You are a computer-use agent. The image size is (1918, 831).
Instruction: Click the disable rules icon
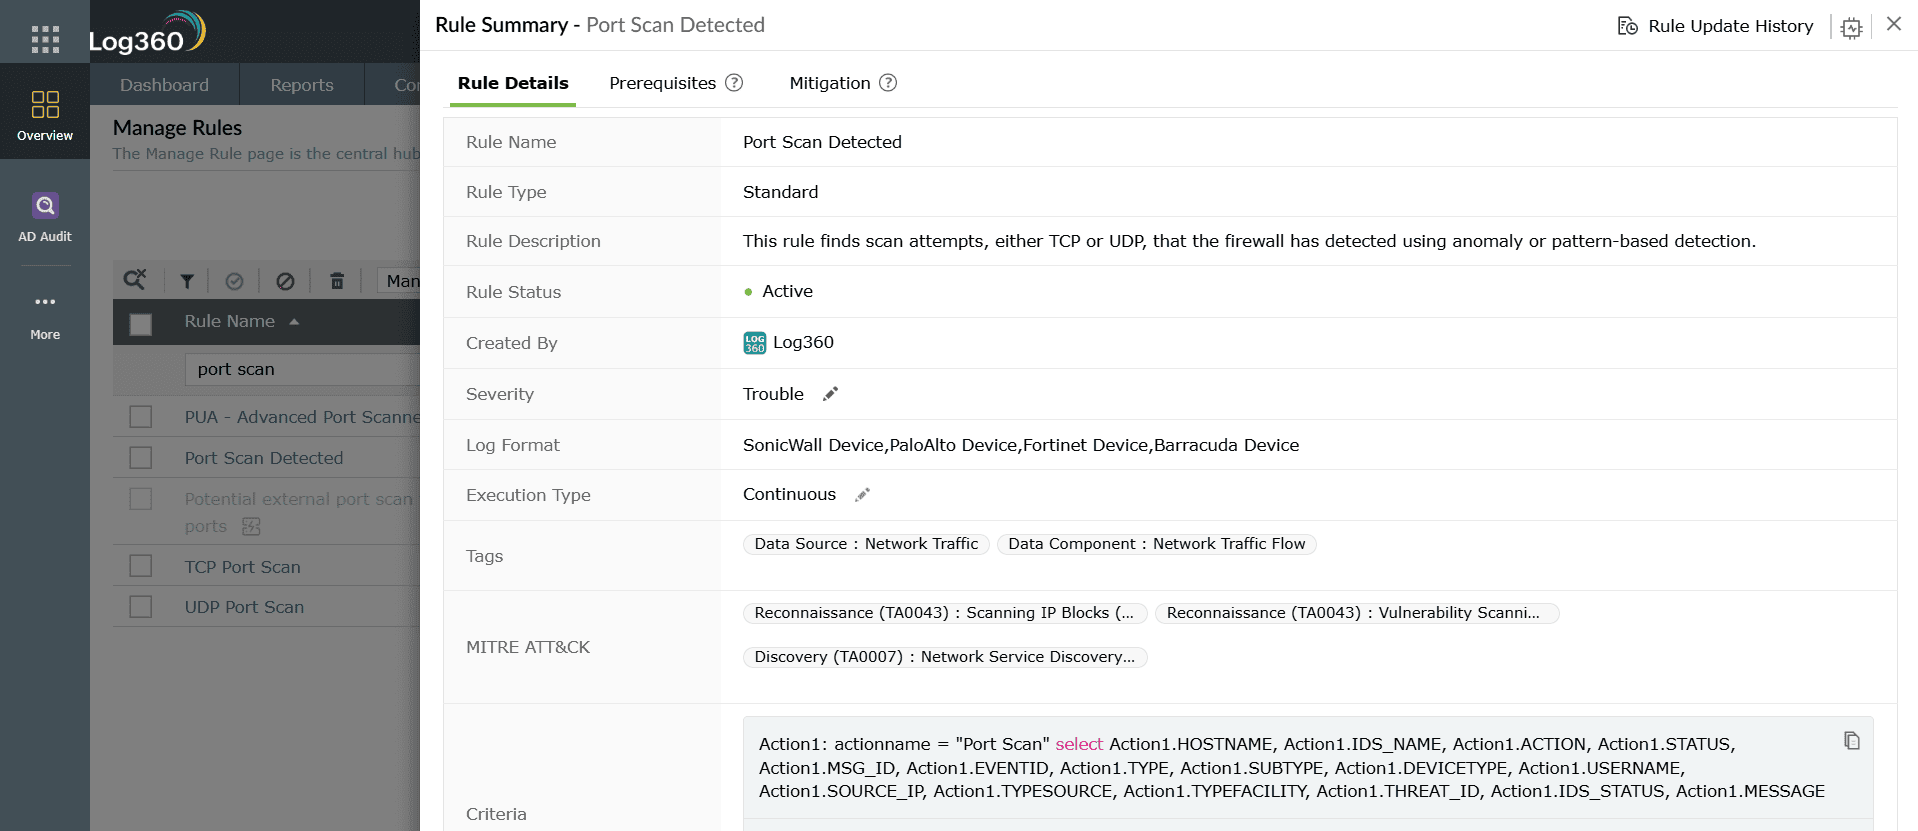point(285,281)
